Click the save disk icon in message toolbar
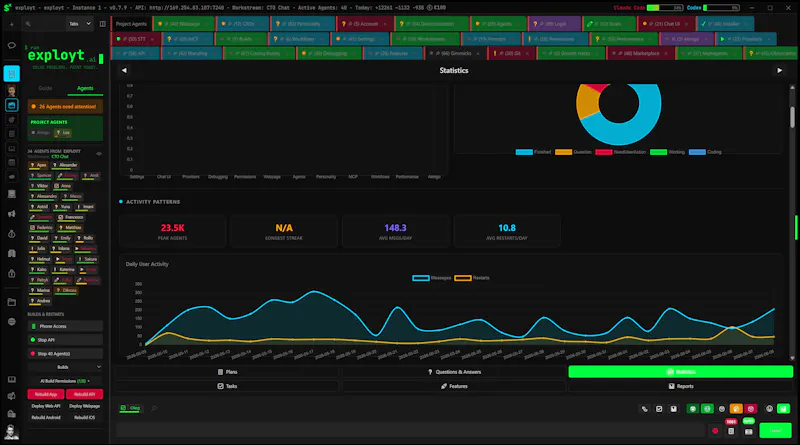This screenshot has width=800, height=445. click(673, 409)
